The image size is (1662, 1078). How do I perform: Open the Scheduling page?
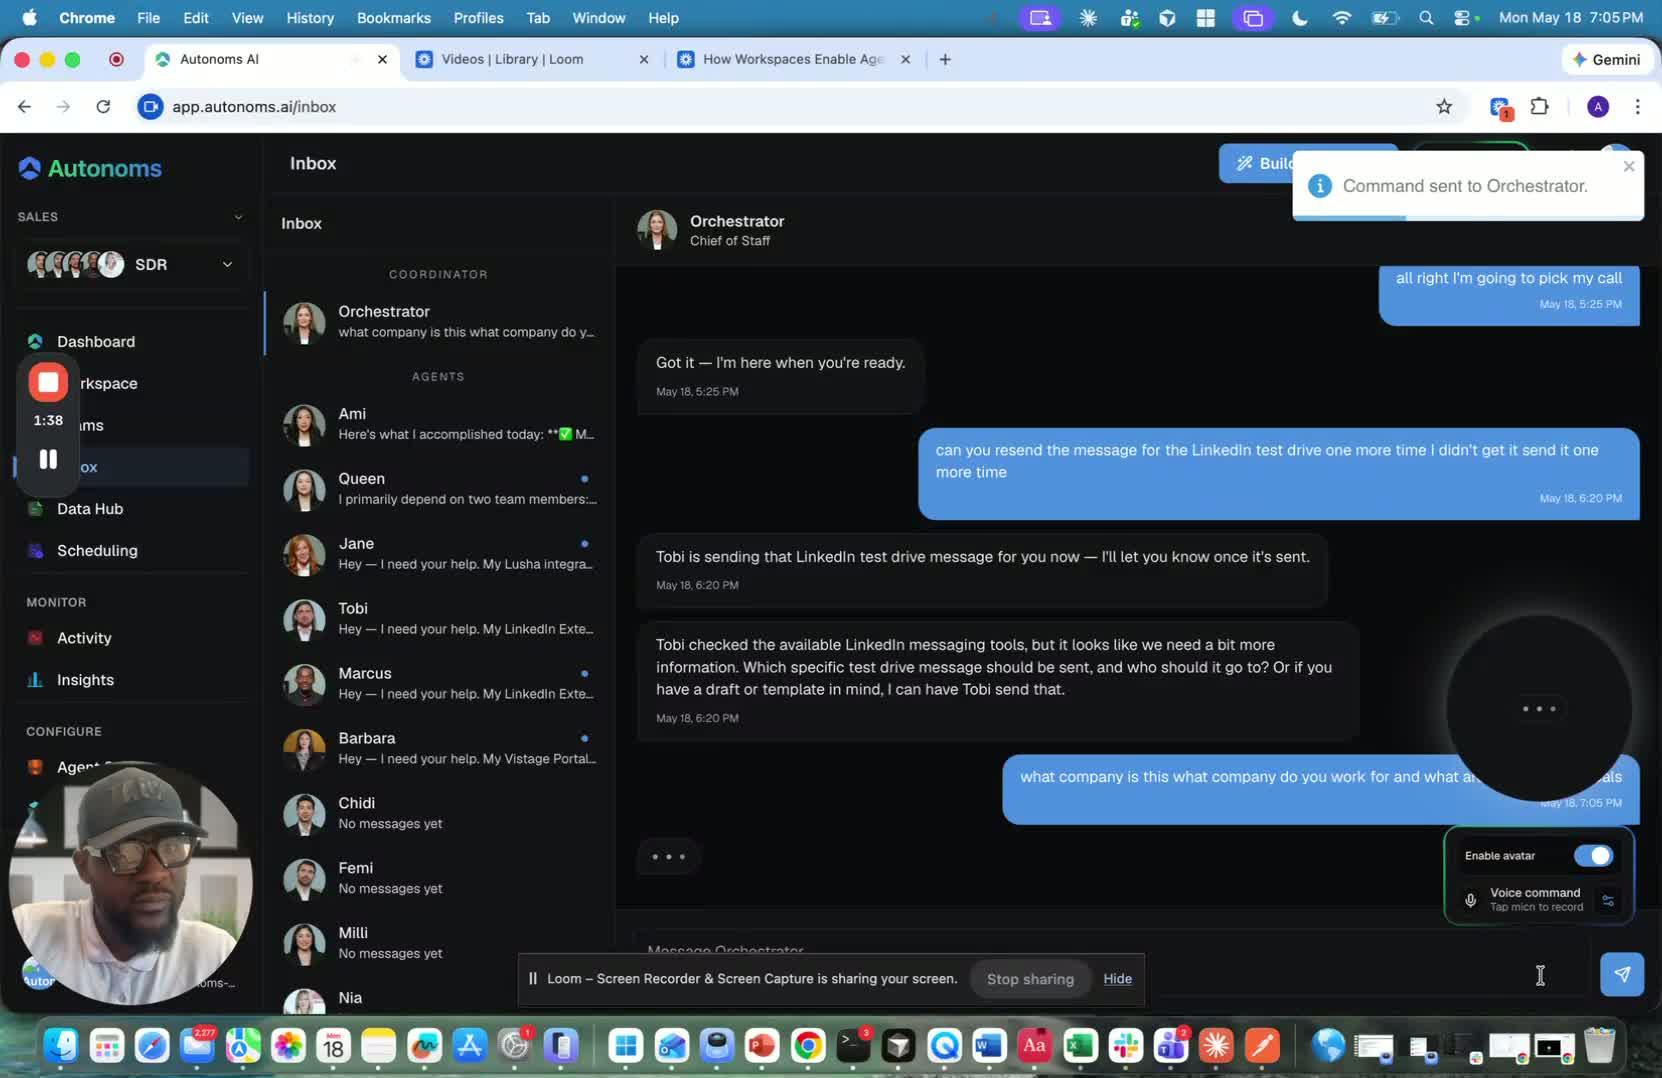click(x=97, y=551)
